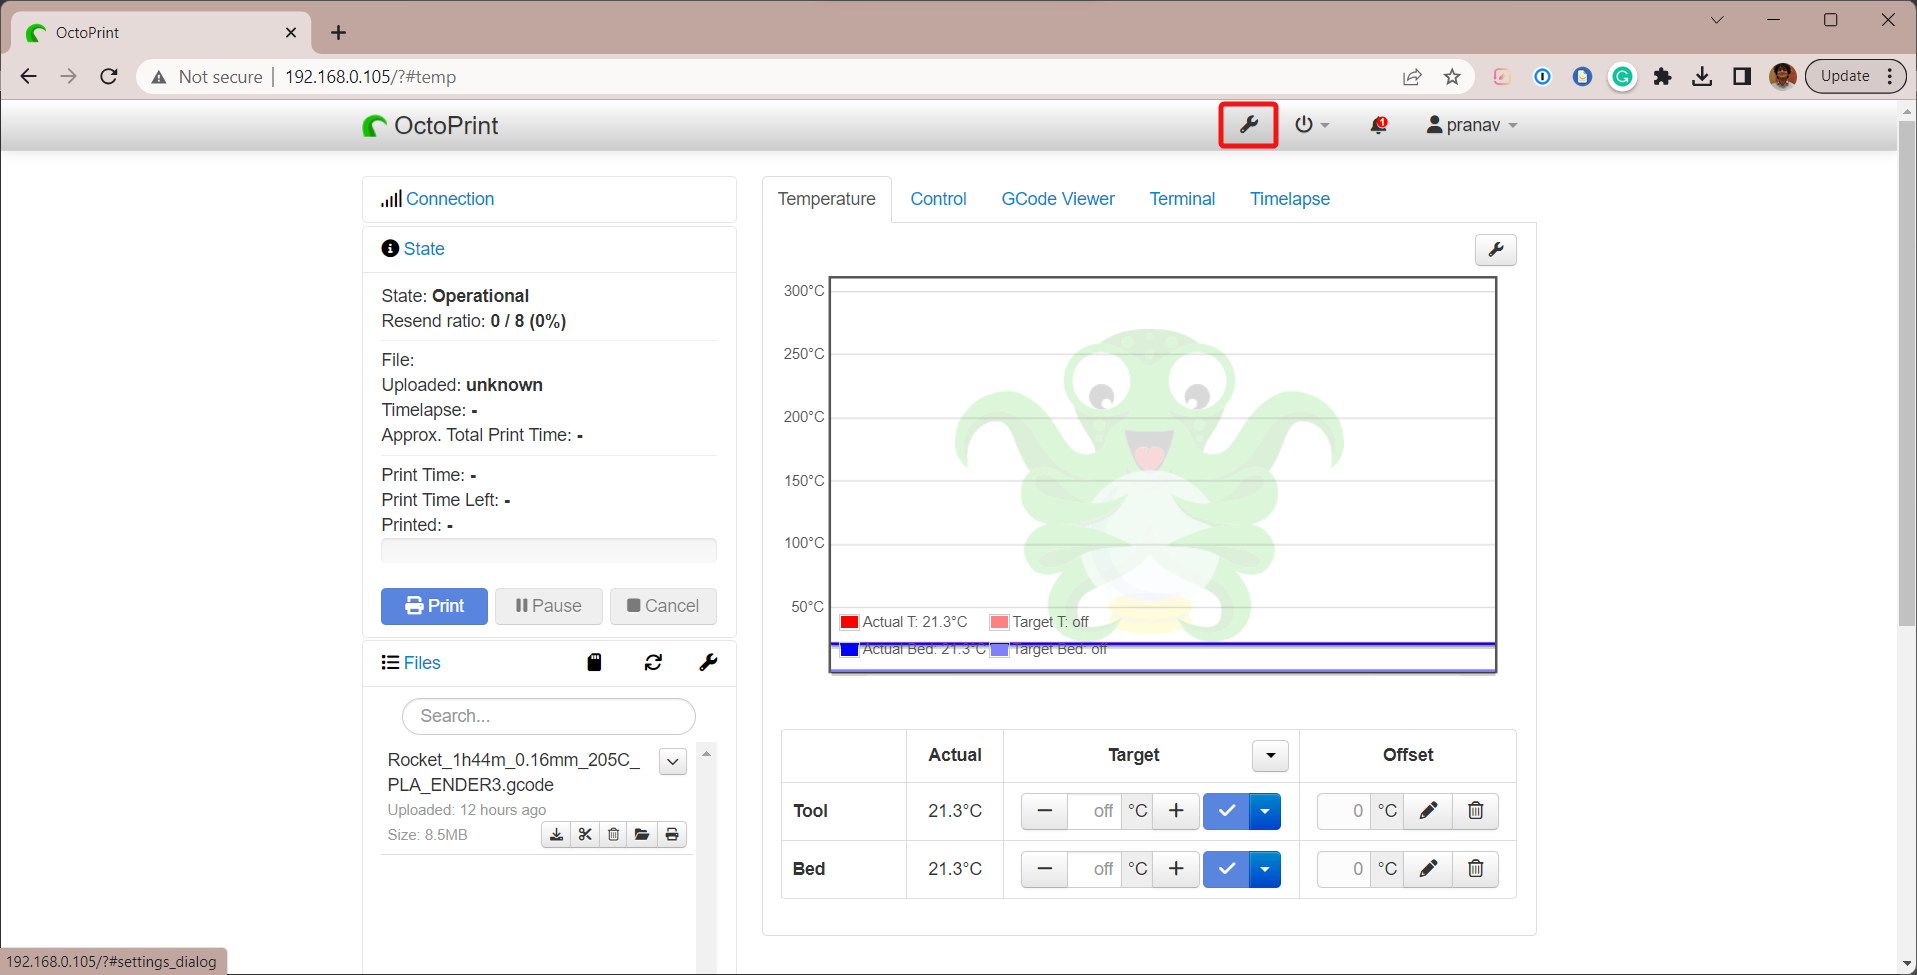Slice/cut icon for Rocket gcode file
This screenshot has height=975, width=1917.
click(x=585, y=834)
